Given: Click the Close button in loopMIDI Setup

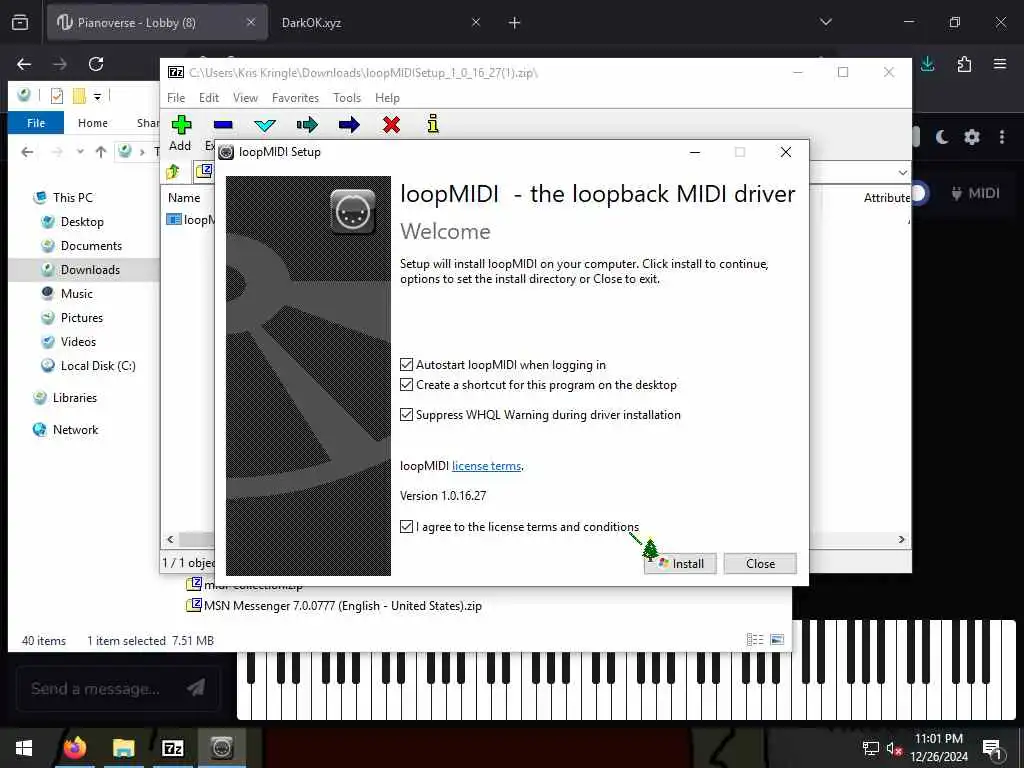Looking at the screenshot, I should click(760, 564).
